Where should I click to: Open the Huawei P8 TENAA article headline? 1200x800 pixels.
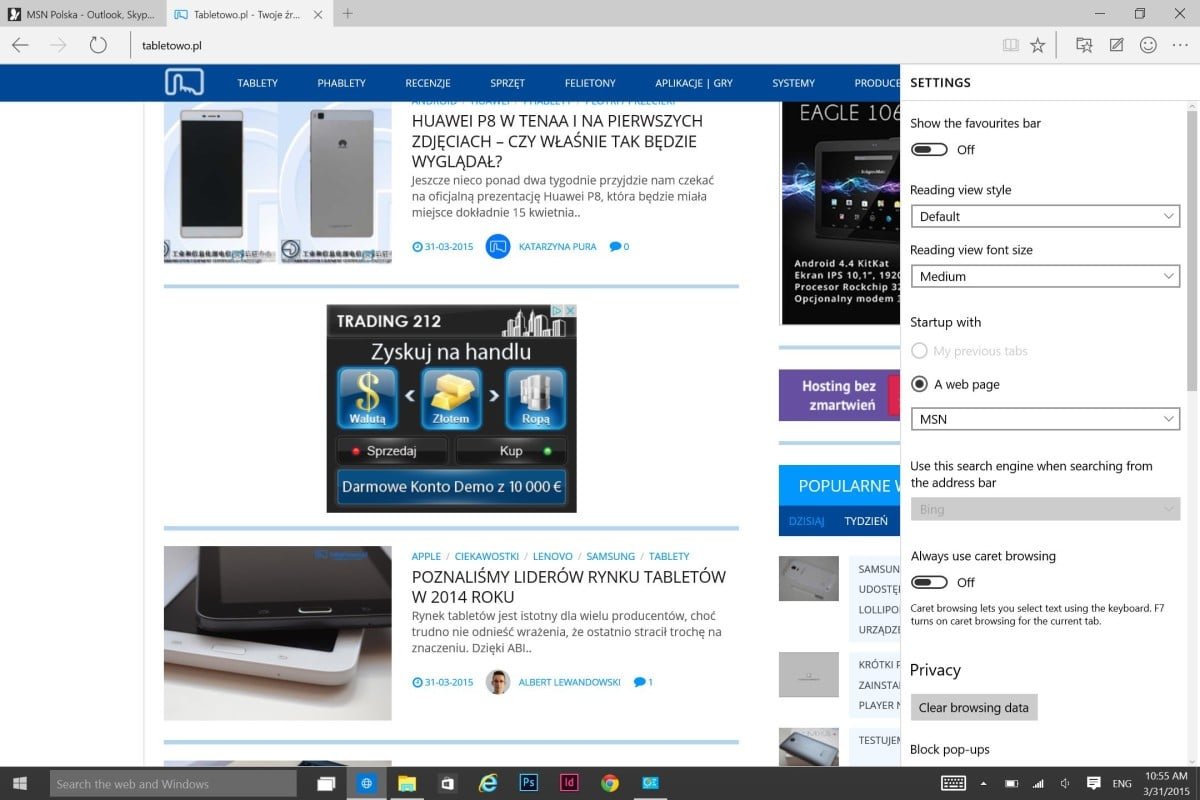point(557,141)
